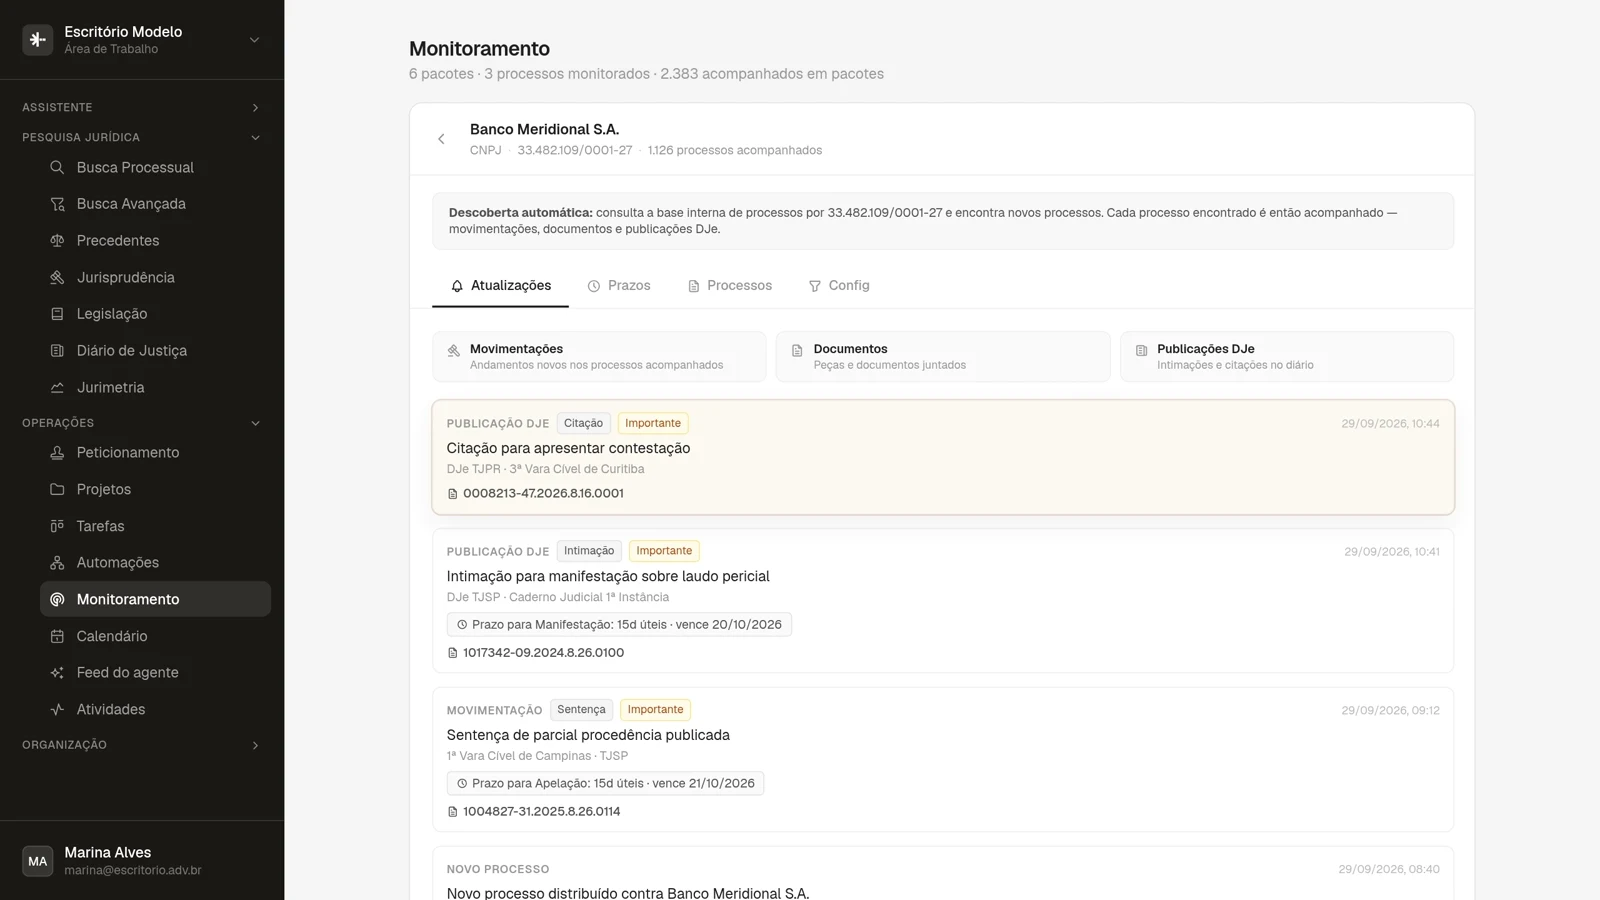The image size is (1600, 900).
Task: Click the Banco Meridional S.A. heading
Action: click(544, 130)
